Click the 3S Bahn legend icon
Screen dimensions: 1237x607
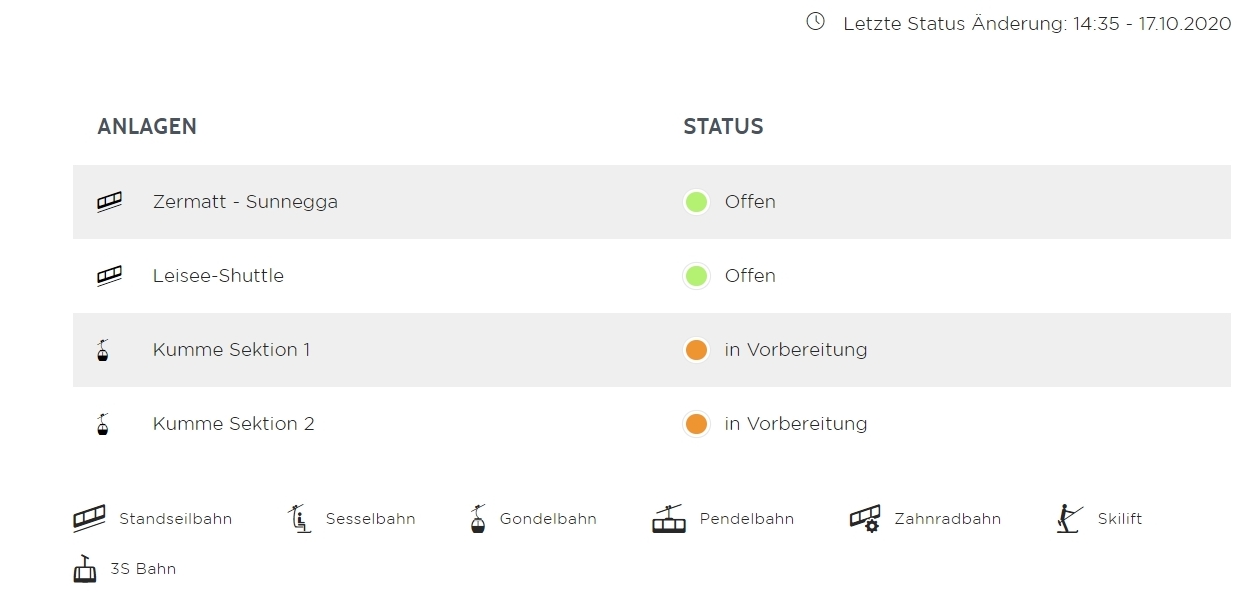(85, 569)
